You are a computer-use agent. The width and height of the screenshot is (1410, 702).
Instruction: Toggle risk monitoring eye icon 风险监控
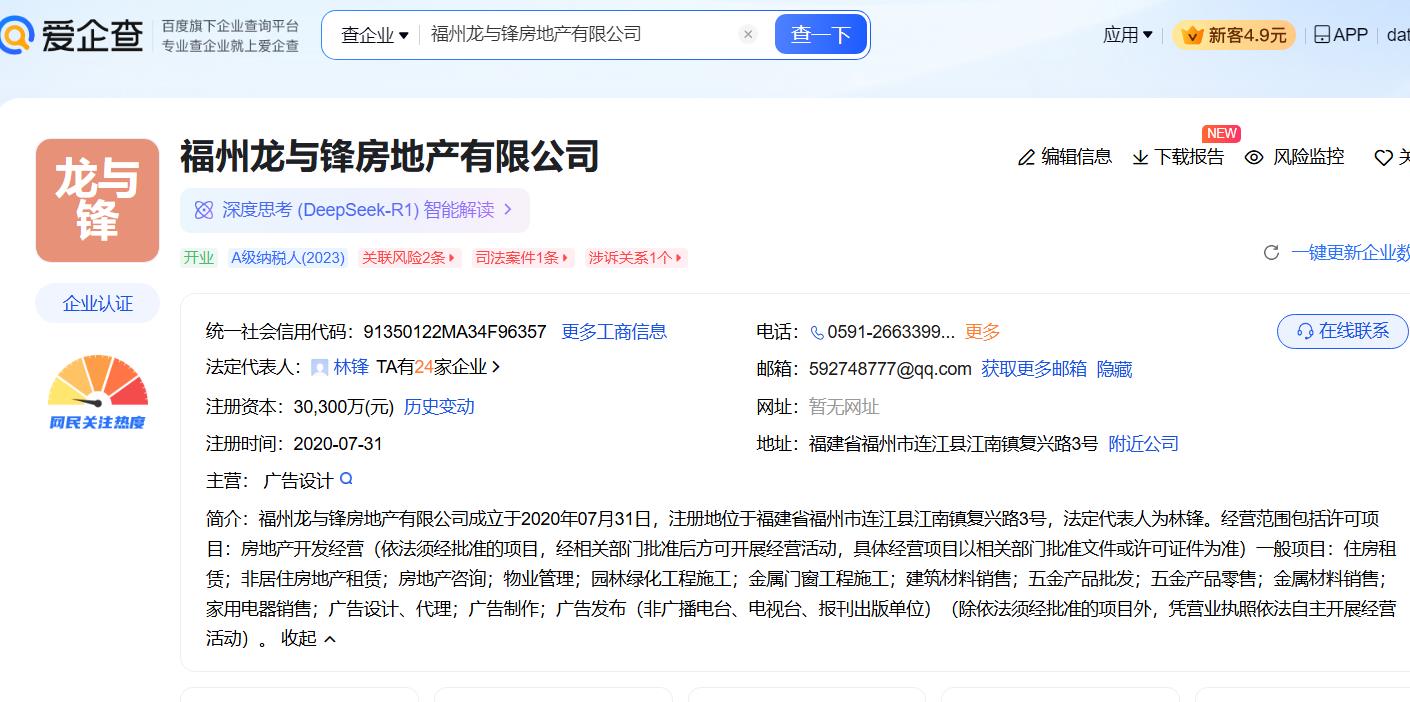[1254, 158]
